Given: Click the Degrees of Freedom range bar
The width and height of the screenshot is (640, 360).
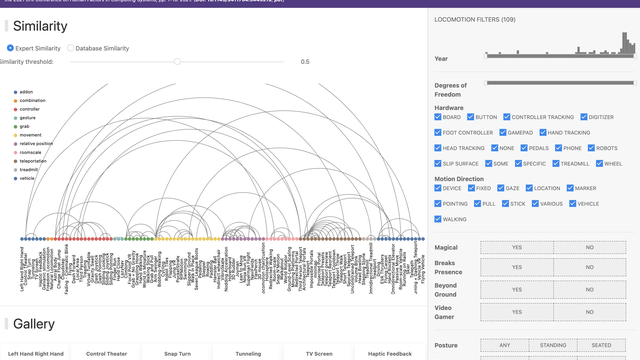Looking at the screenshot, I should [x=560, y=83].
